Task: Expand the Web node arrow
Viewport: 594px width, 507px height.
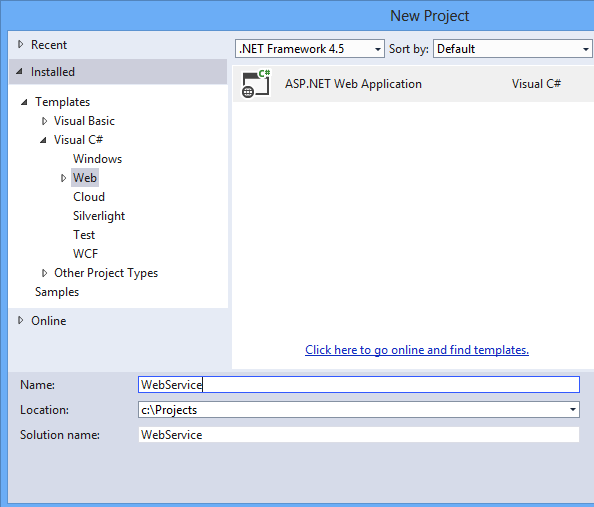Action: click(63, 178)
